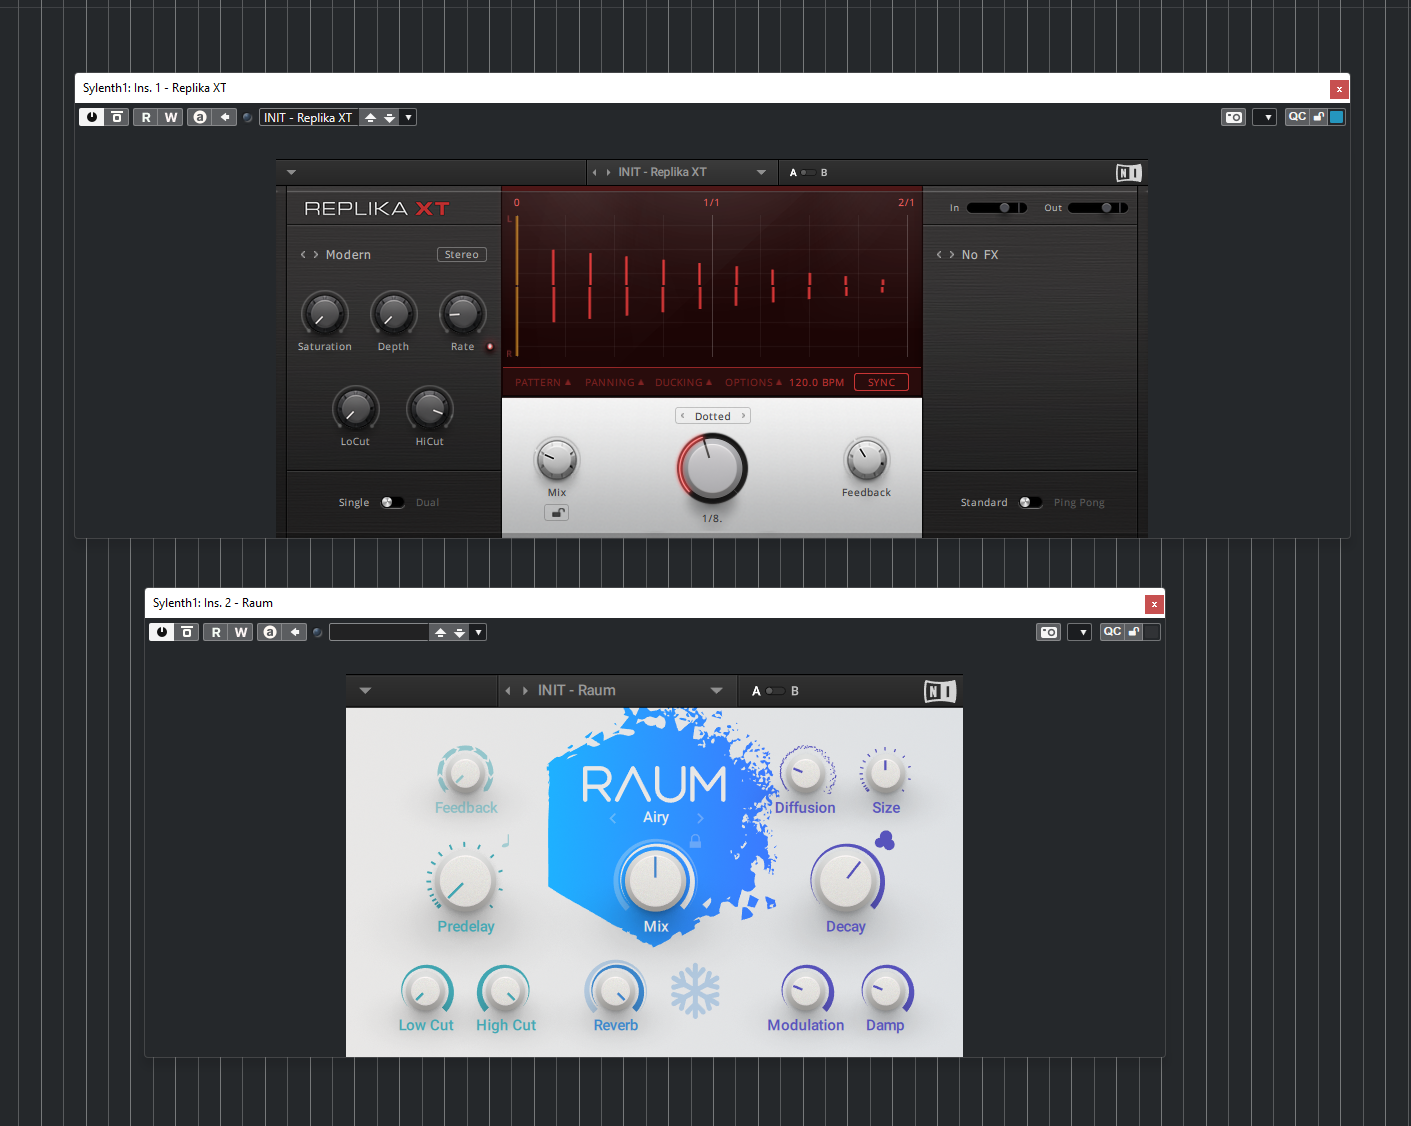Load previous preset in Replika XT window toolbar

tap(370, 117)
